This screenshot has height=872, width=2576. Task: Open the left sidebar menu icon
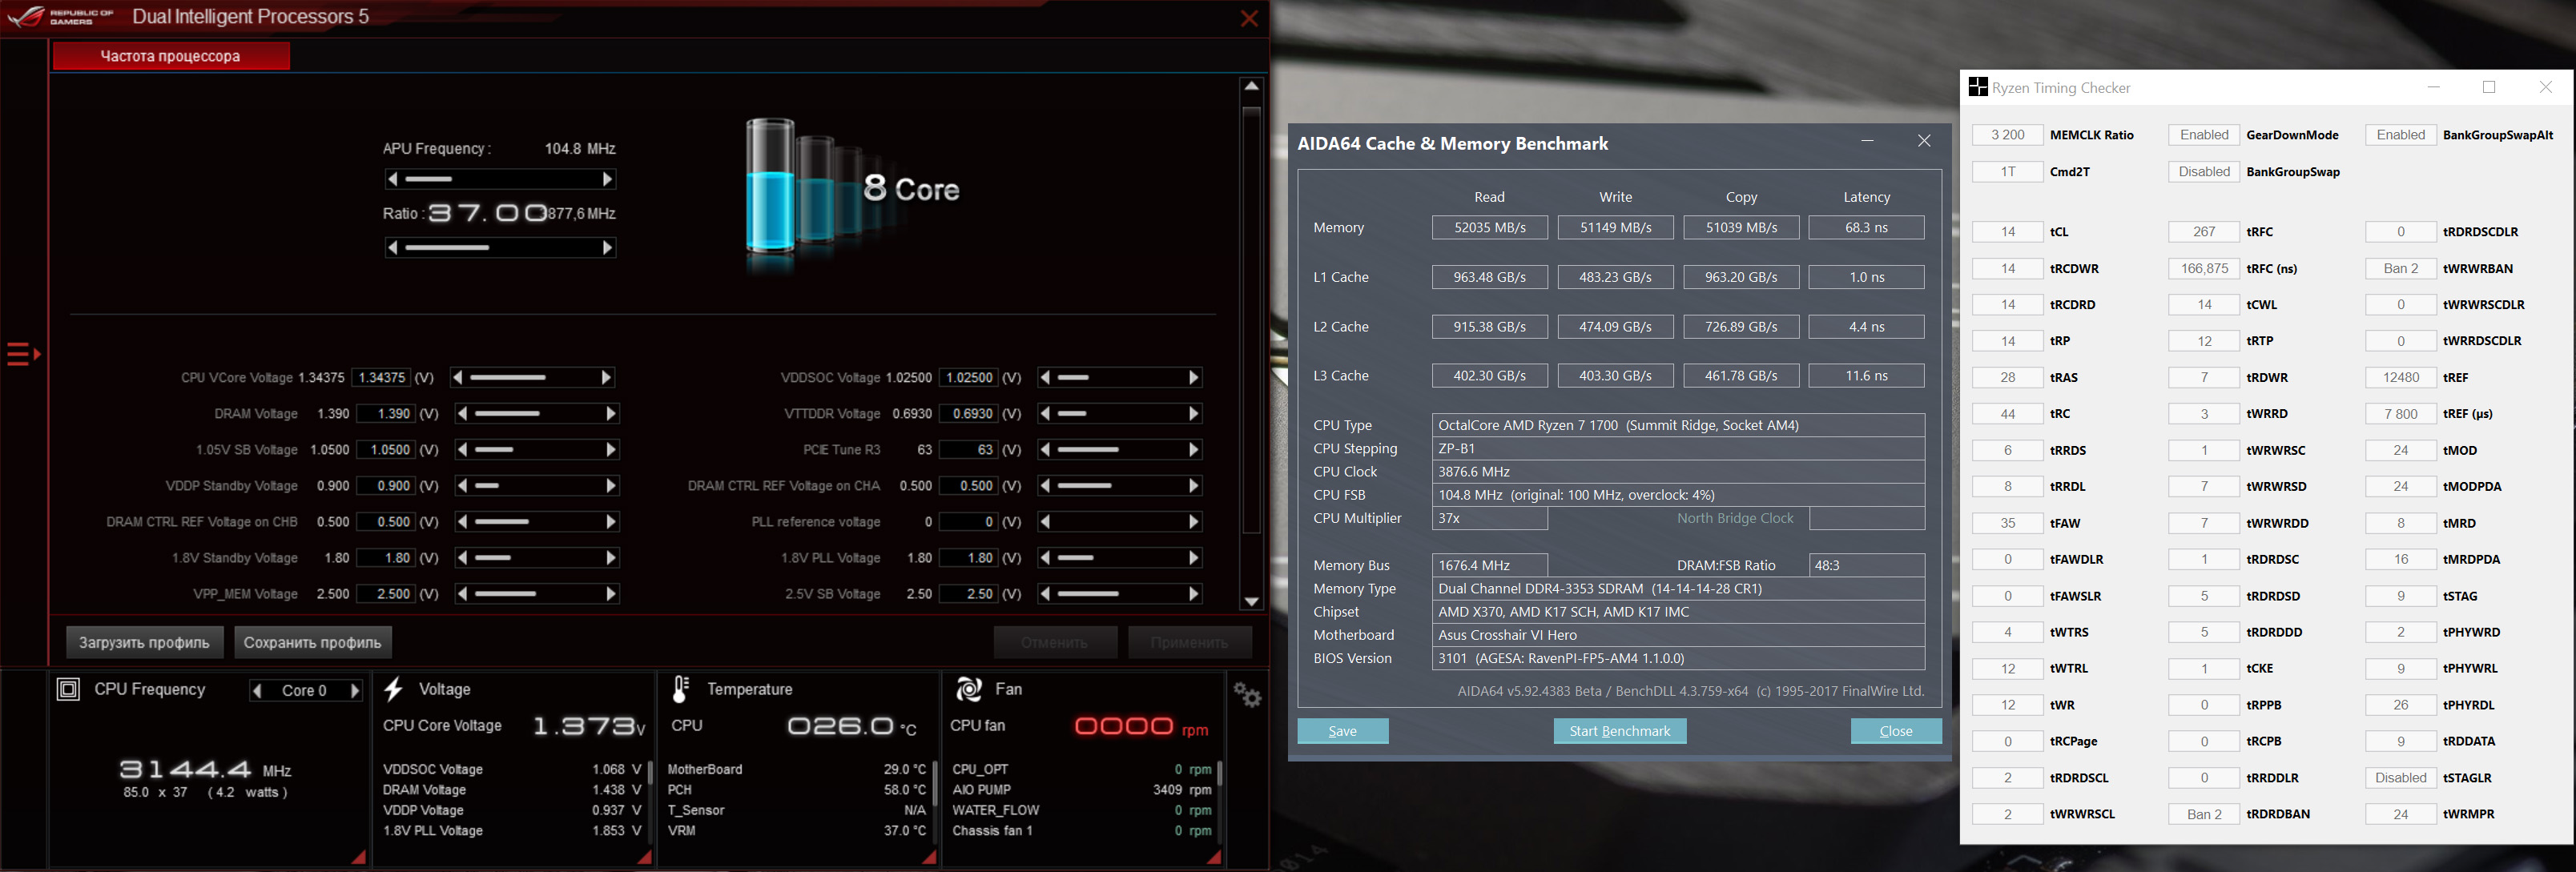tap(23, 354)
